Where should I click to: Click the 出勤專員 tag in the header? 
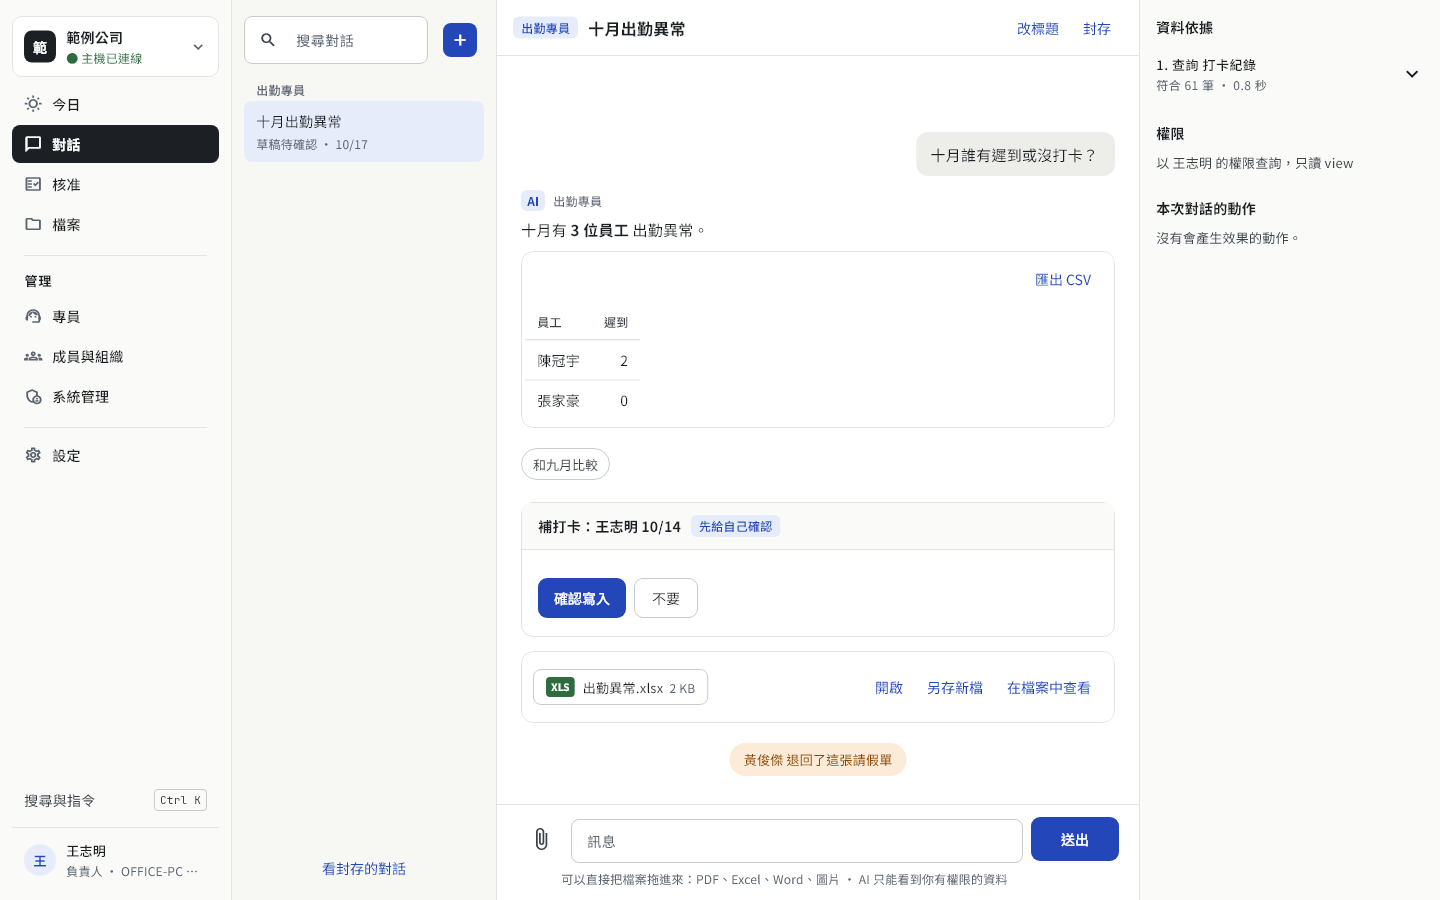click(545, 28)
